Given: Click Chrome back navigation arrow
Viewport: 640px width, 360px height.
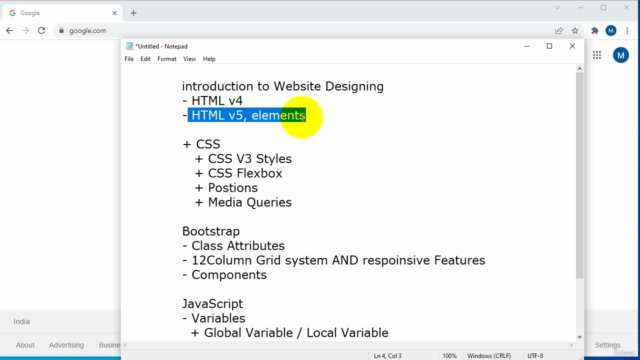Looking at the screenshot, I should (x=9, y=31).
